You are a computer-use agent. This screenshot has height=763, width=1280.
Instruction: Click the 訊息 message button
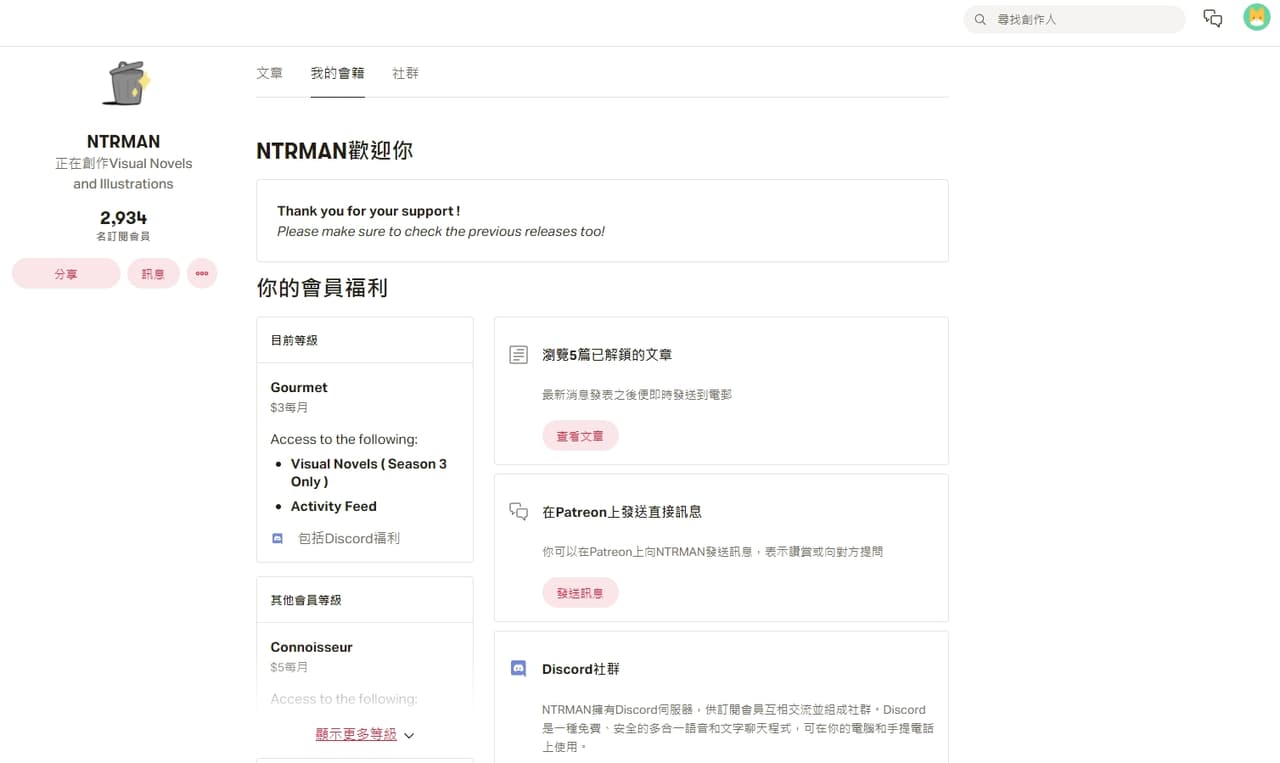click(x=153, y=273)
